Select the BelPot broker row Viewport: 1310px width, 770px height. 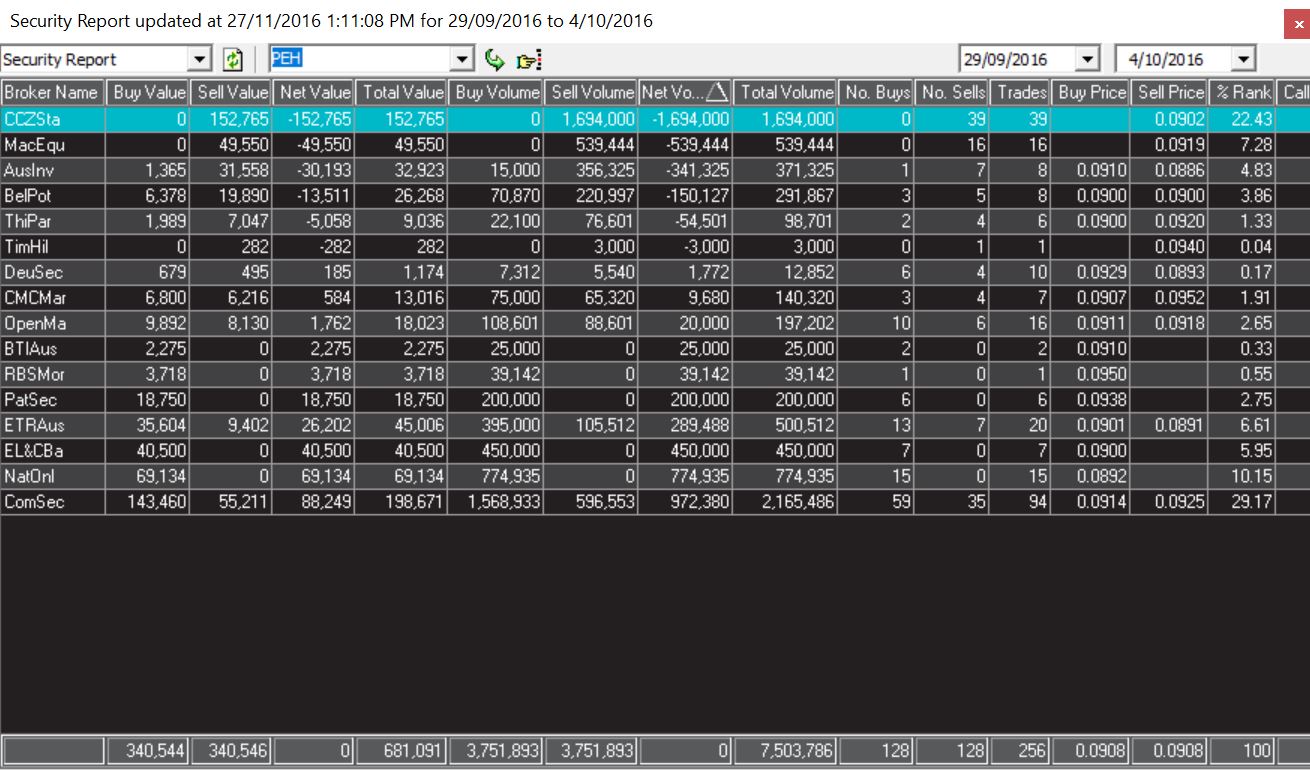pos(655,195)
